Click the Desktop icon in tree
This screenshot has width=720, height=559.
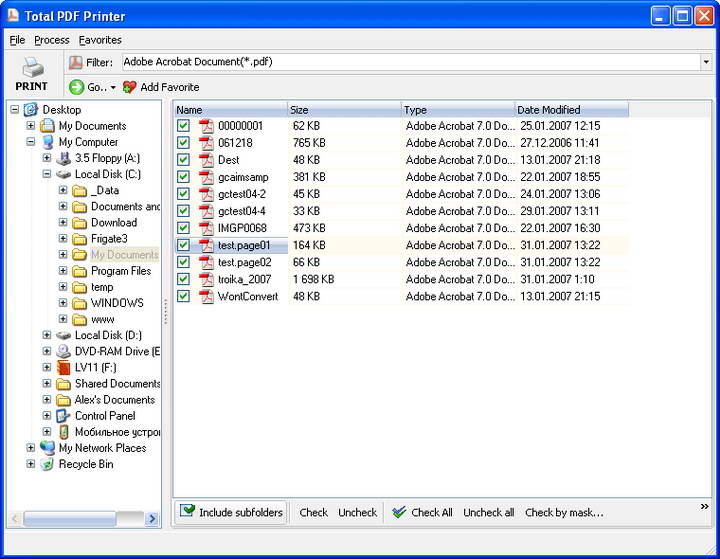point(31,110)
